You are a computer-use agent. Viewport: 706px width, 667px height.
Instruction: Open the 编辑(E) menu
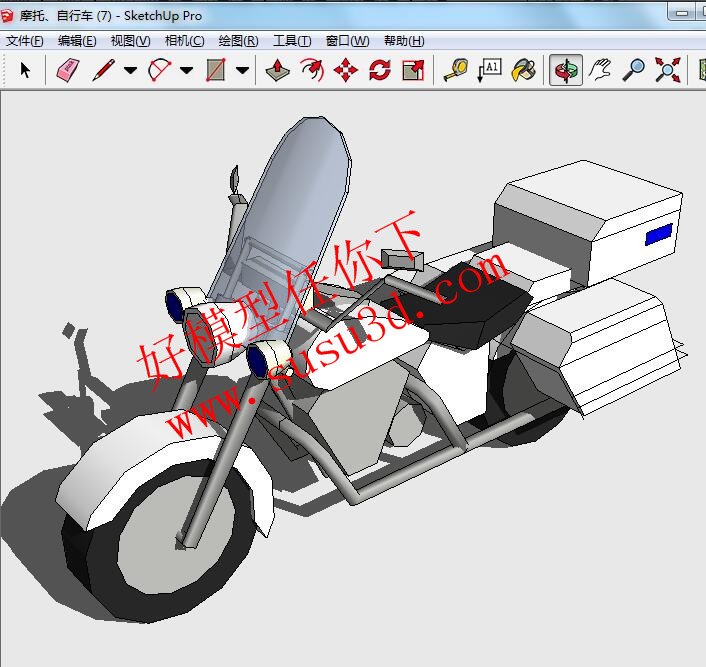tap(77, 41)
